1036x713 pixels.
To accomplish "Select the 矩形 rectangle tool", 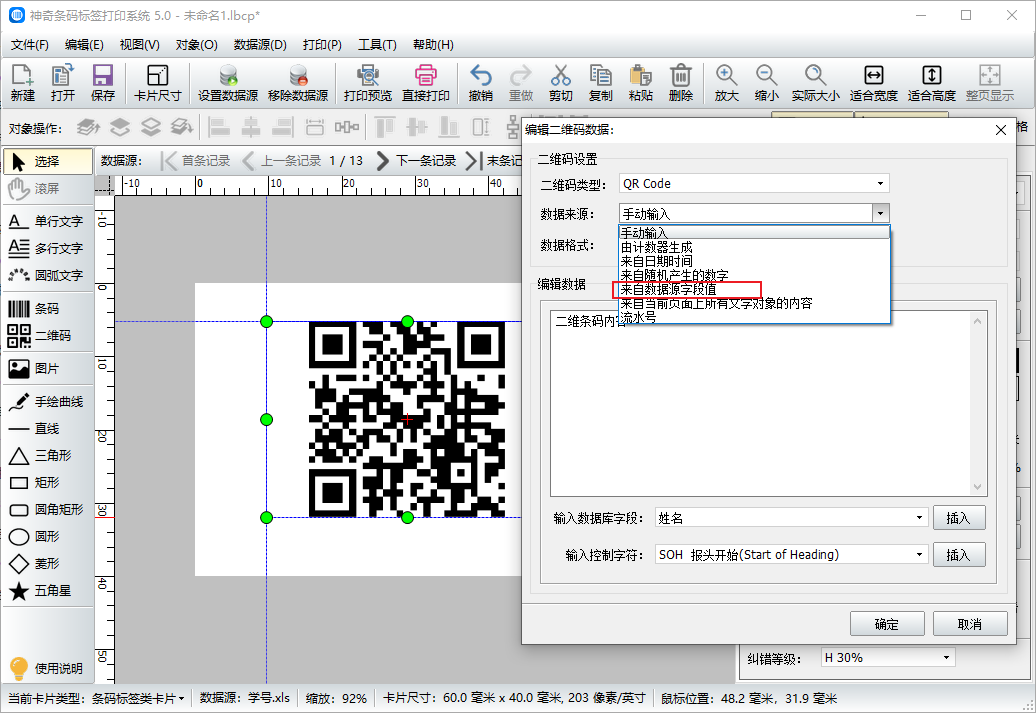I will tap(48, 482).
